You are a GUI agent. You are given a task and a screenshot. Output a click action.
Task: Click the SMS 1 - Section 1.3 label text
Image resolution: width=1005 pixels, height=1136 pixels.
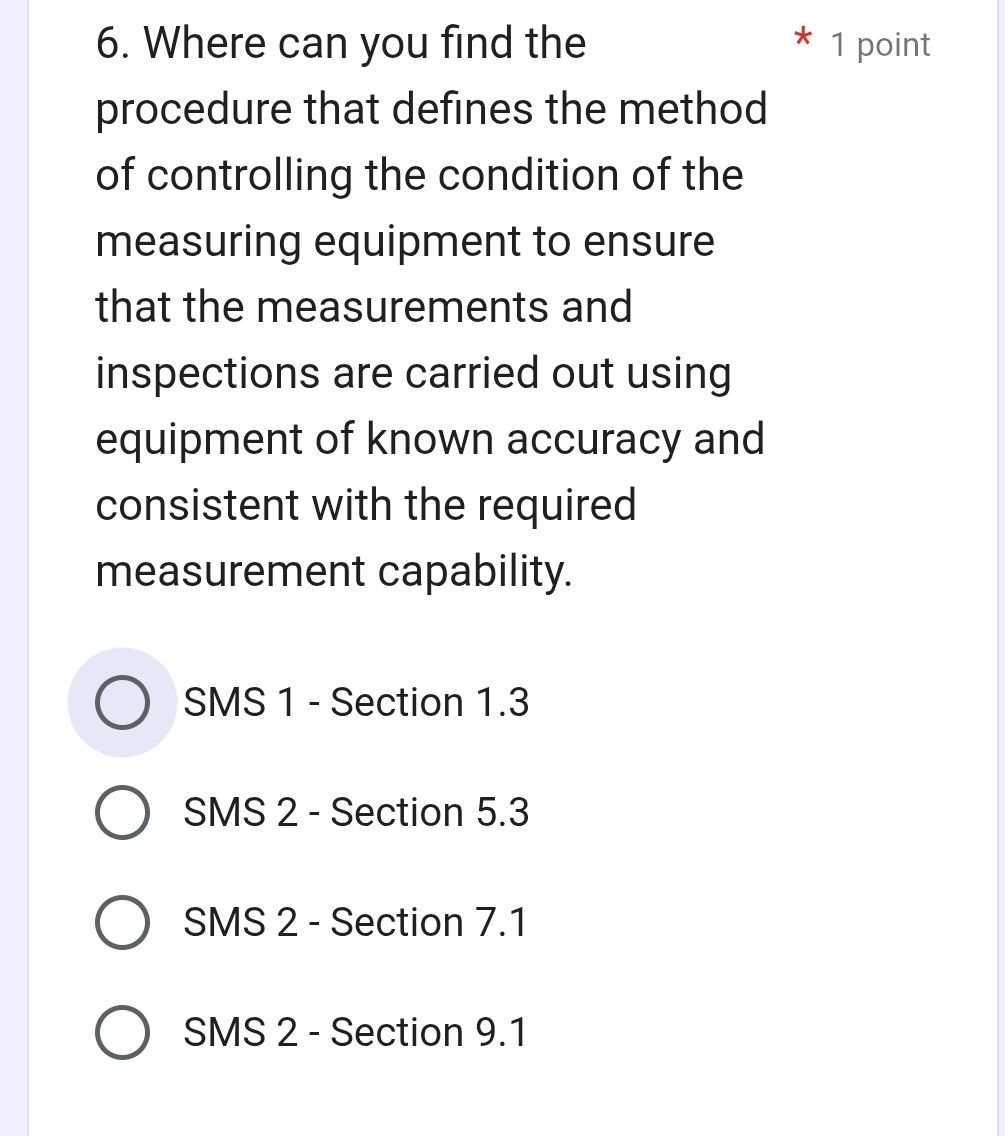356,703
